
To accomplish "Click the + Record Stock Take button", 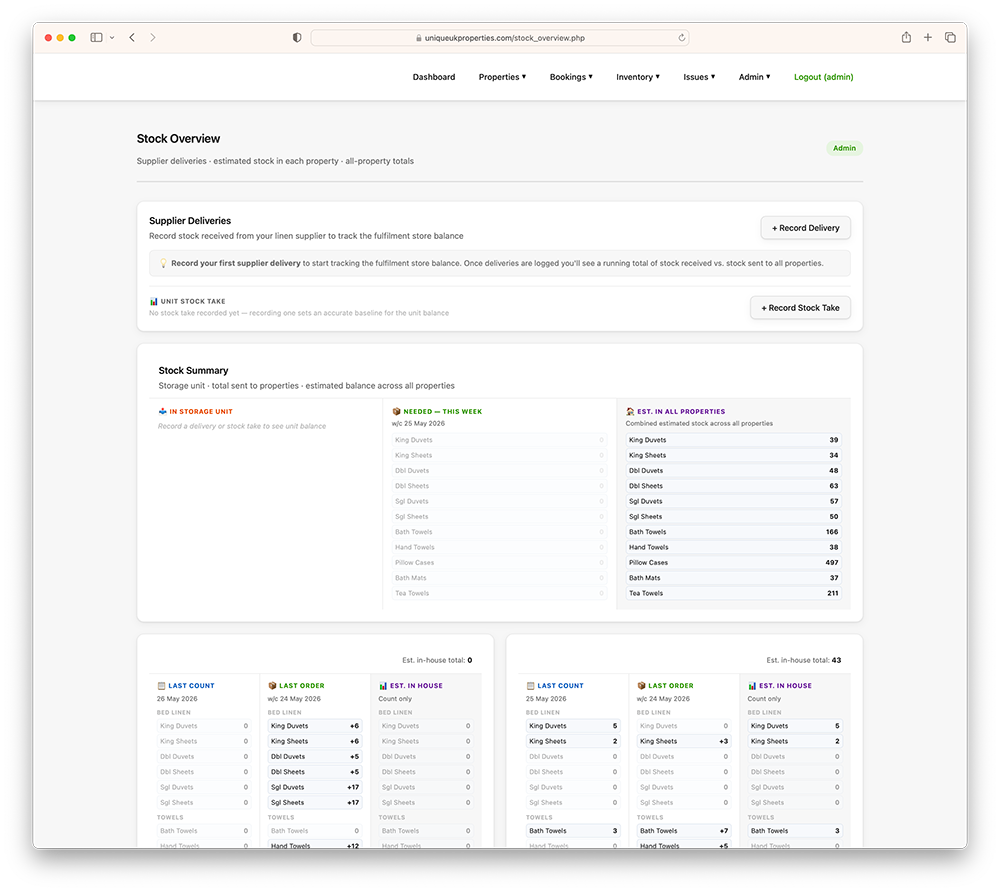I will click(x=800, y=307).
